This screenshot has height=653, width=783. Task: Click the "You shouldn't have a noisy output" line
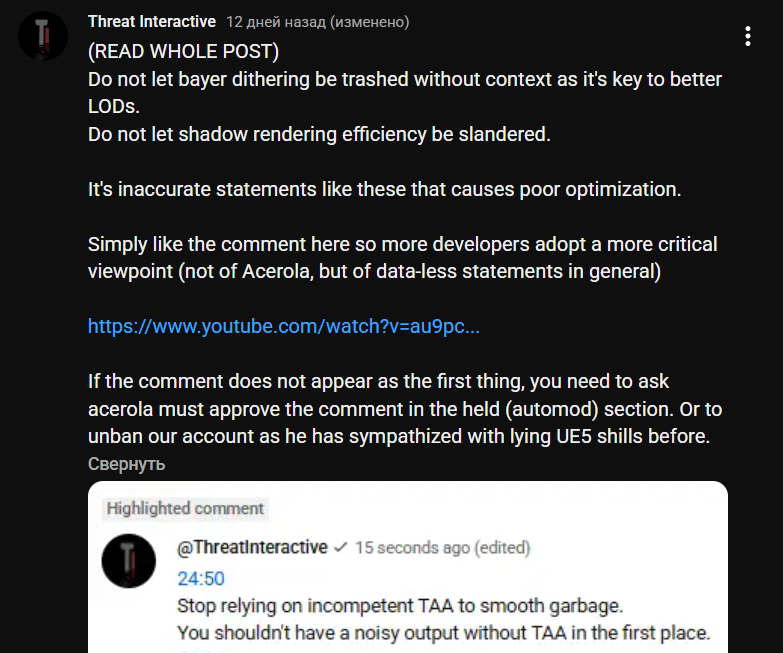click(x=443, y=632)
